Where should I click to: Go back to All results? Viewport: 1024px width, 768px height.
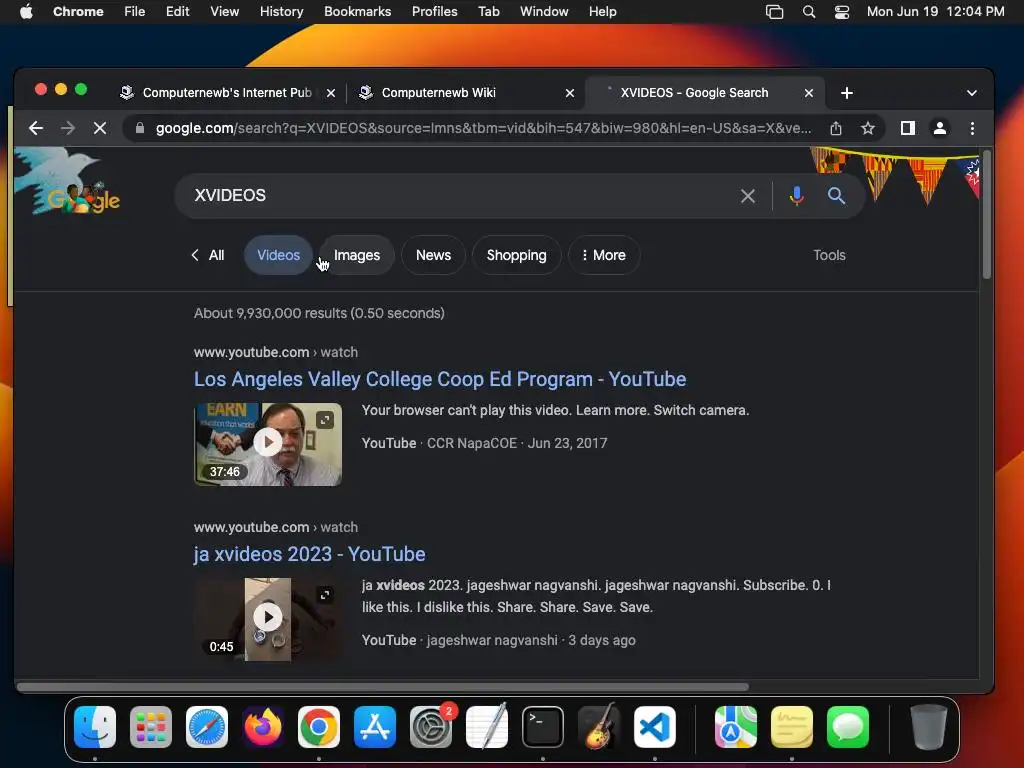point(208,255)
